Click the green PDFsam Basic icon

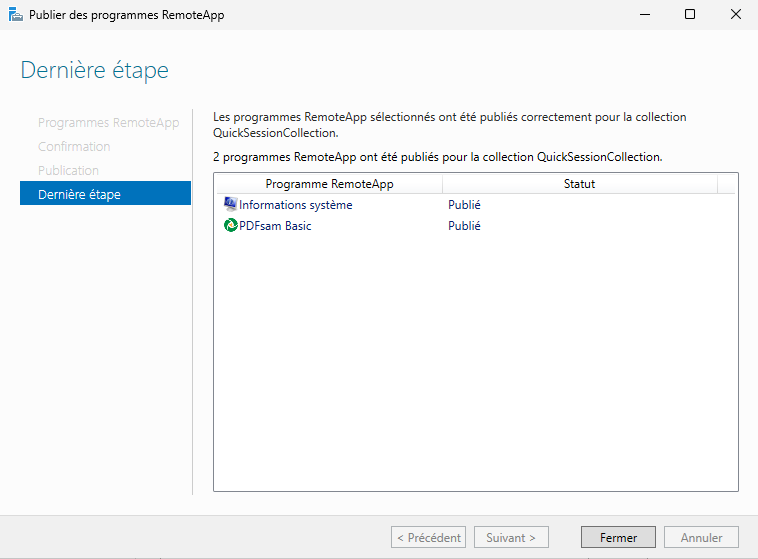[230, 226]
